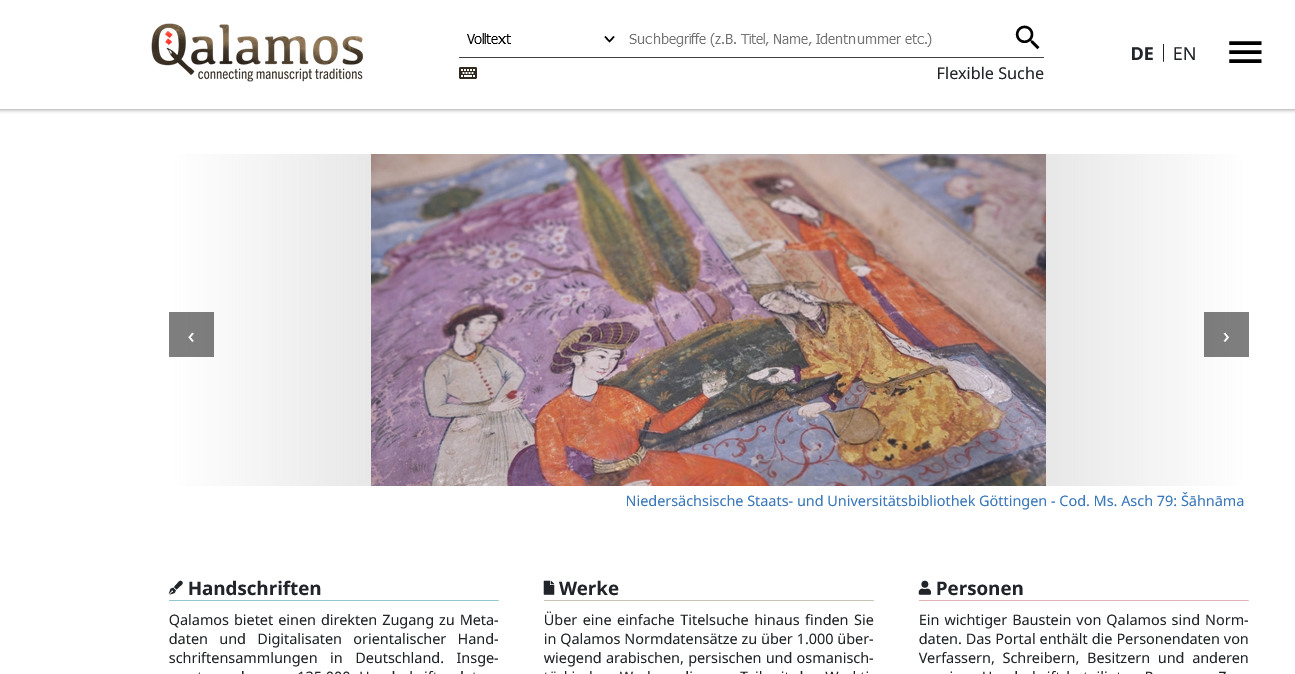This screenshot has height=674, width=1295.
Task: Click the Qalamos logo
Action: (x=257, y=52)
